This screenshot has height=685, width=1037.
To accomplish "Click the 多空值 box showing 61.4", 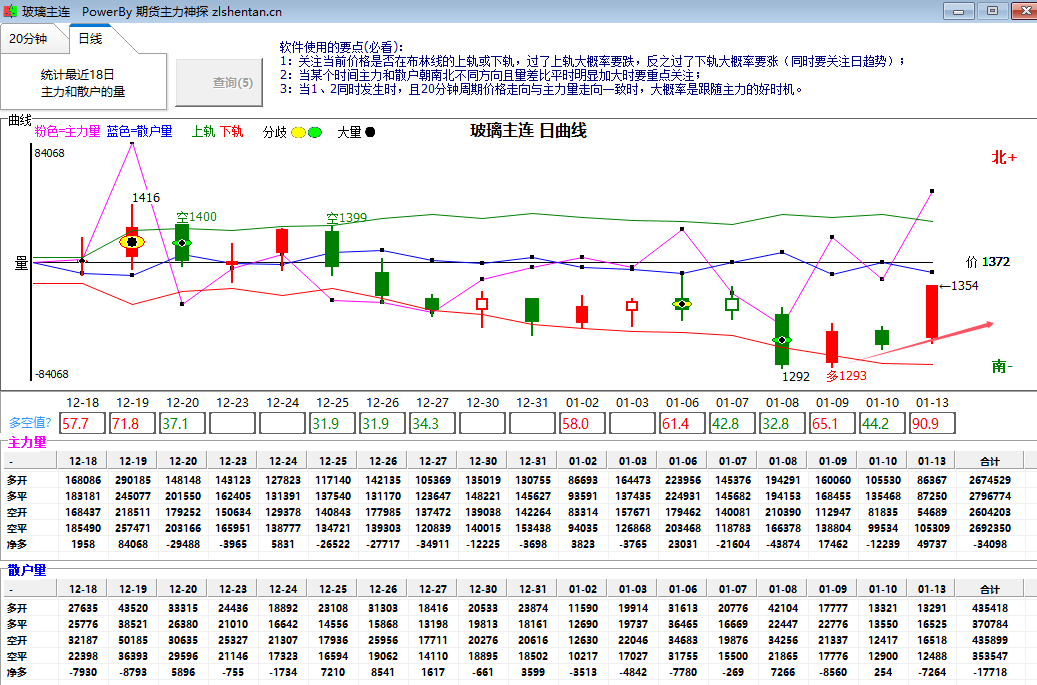I will click(683, 423).
